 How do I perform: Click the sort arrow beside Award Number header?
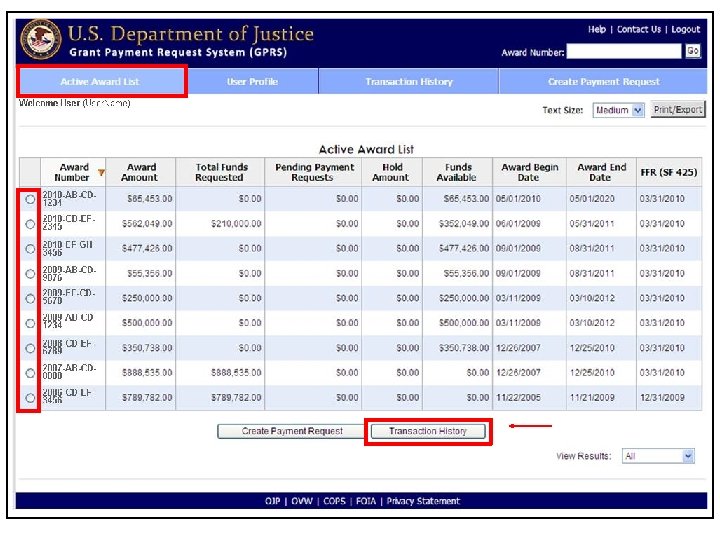point(101,173)
